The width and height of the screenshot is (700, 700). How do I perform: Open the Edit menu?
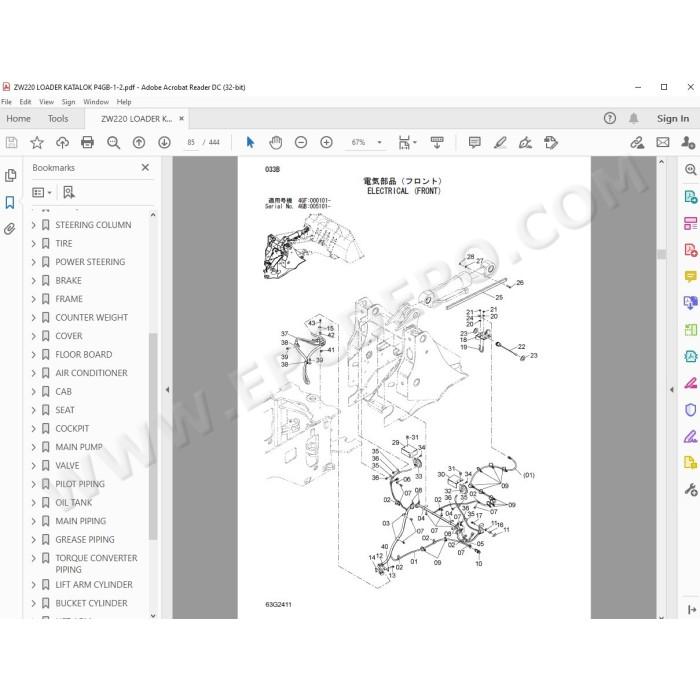(x=25, y=102)
